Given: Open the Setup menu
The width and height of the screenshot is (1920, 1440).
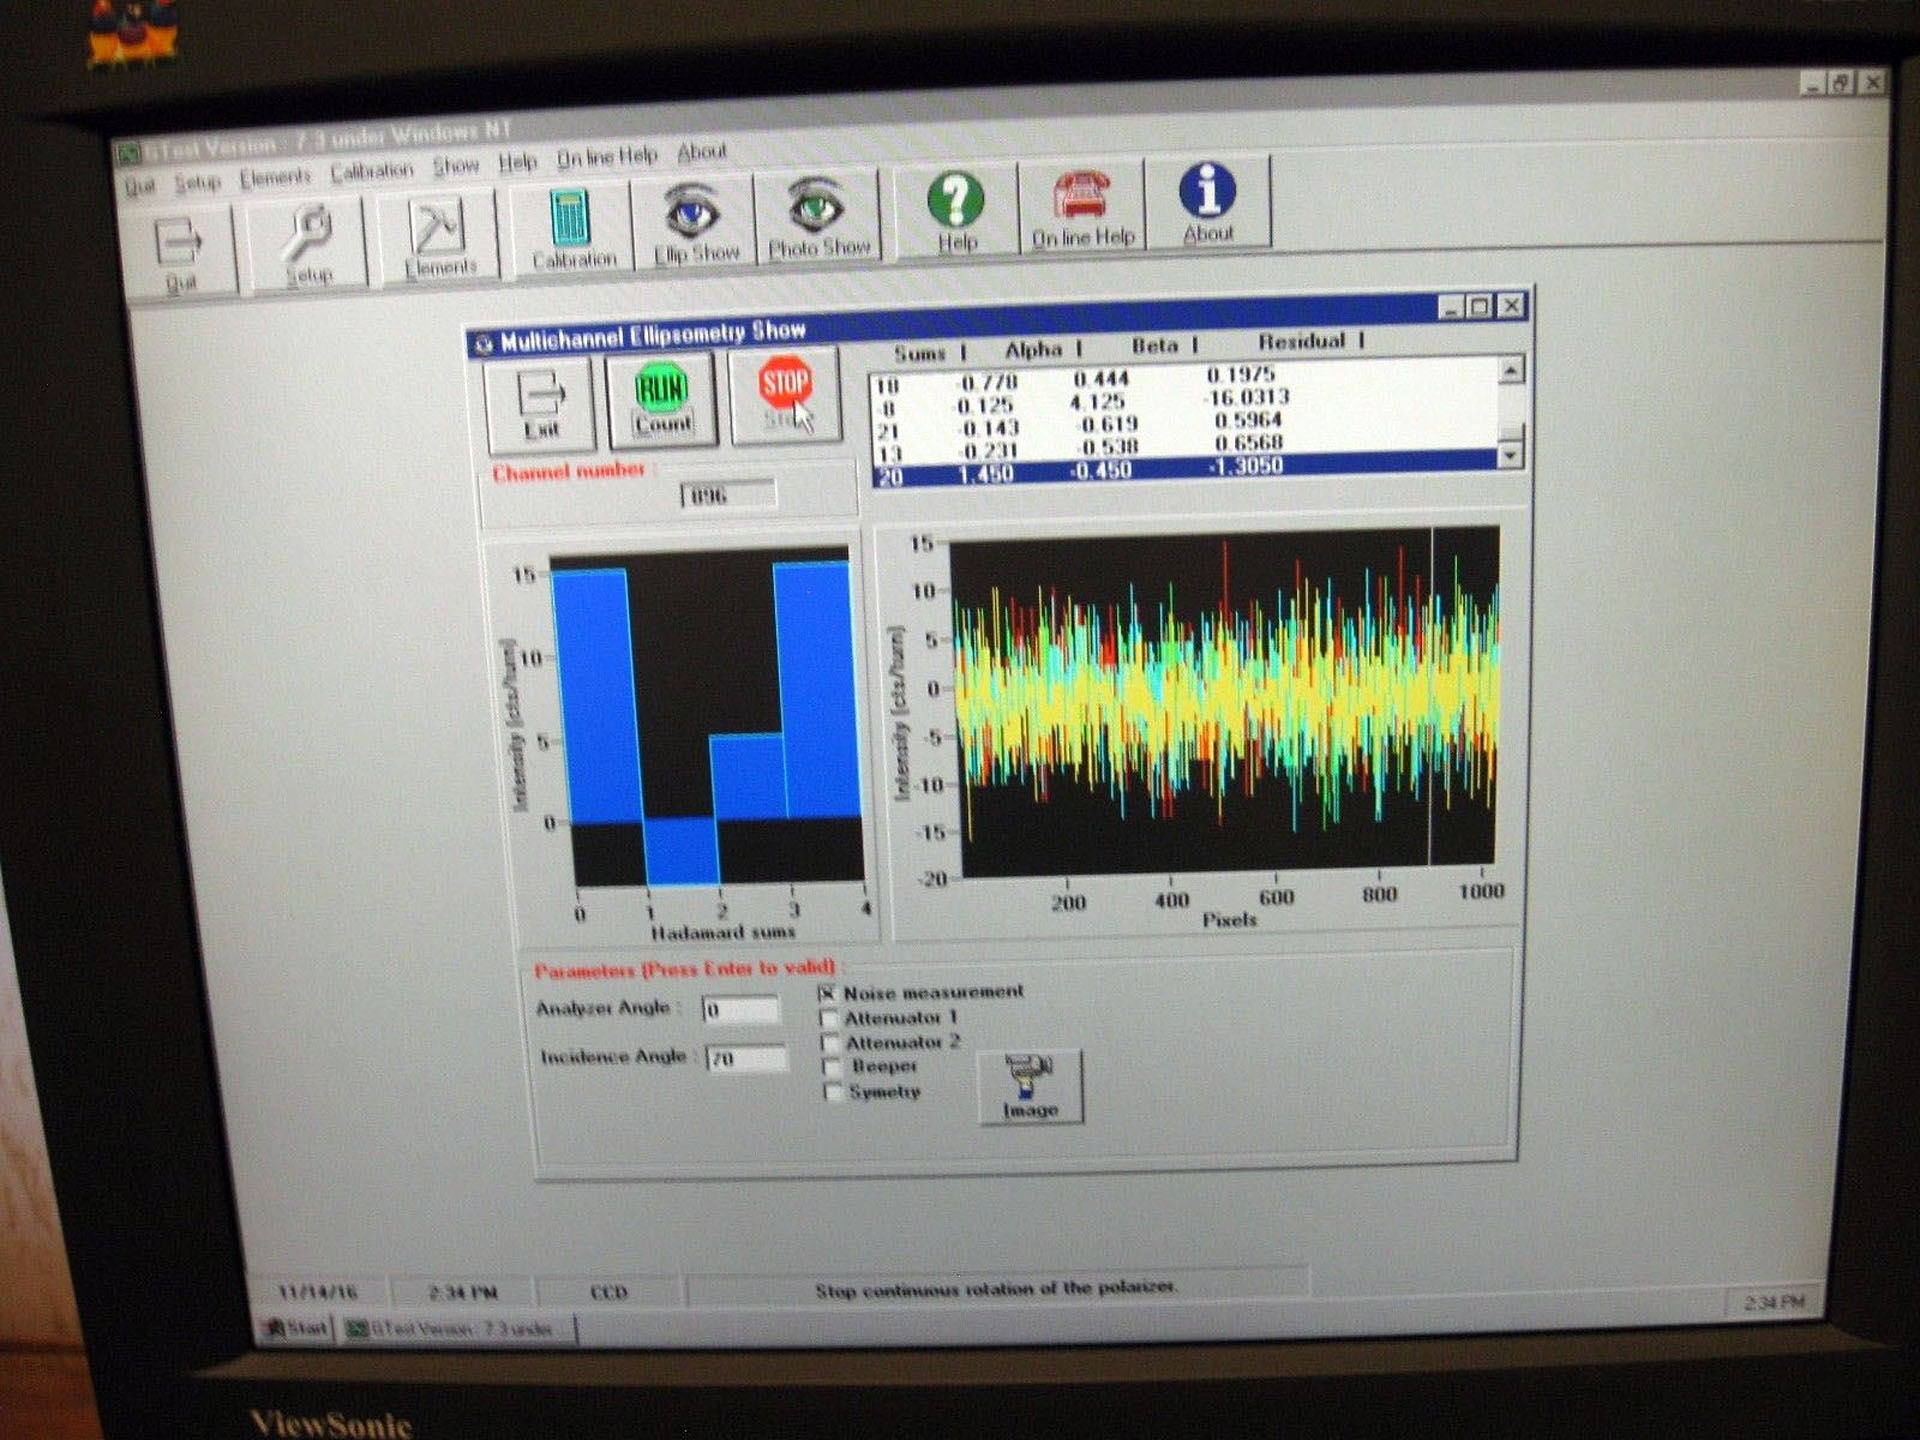Looking at the screenshot, I should point(197,183).
